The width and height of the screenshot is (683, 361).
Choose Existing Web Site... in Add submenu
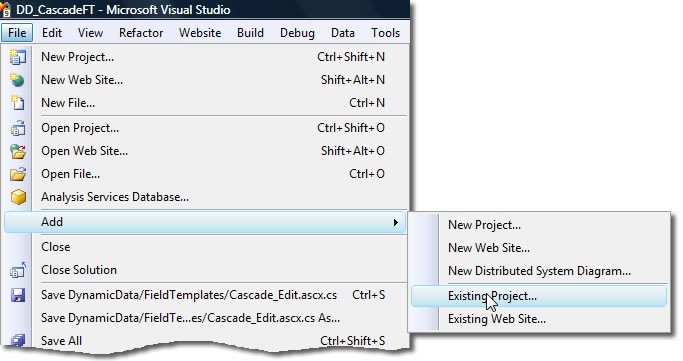click(x=539, y=319)
